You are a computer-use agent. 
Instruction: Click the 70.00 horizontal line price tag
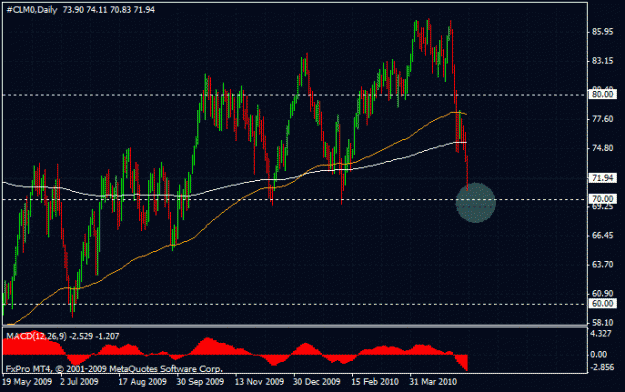[x=603, y=199]
